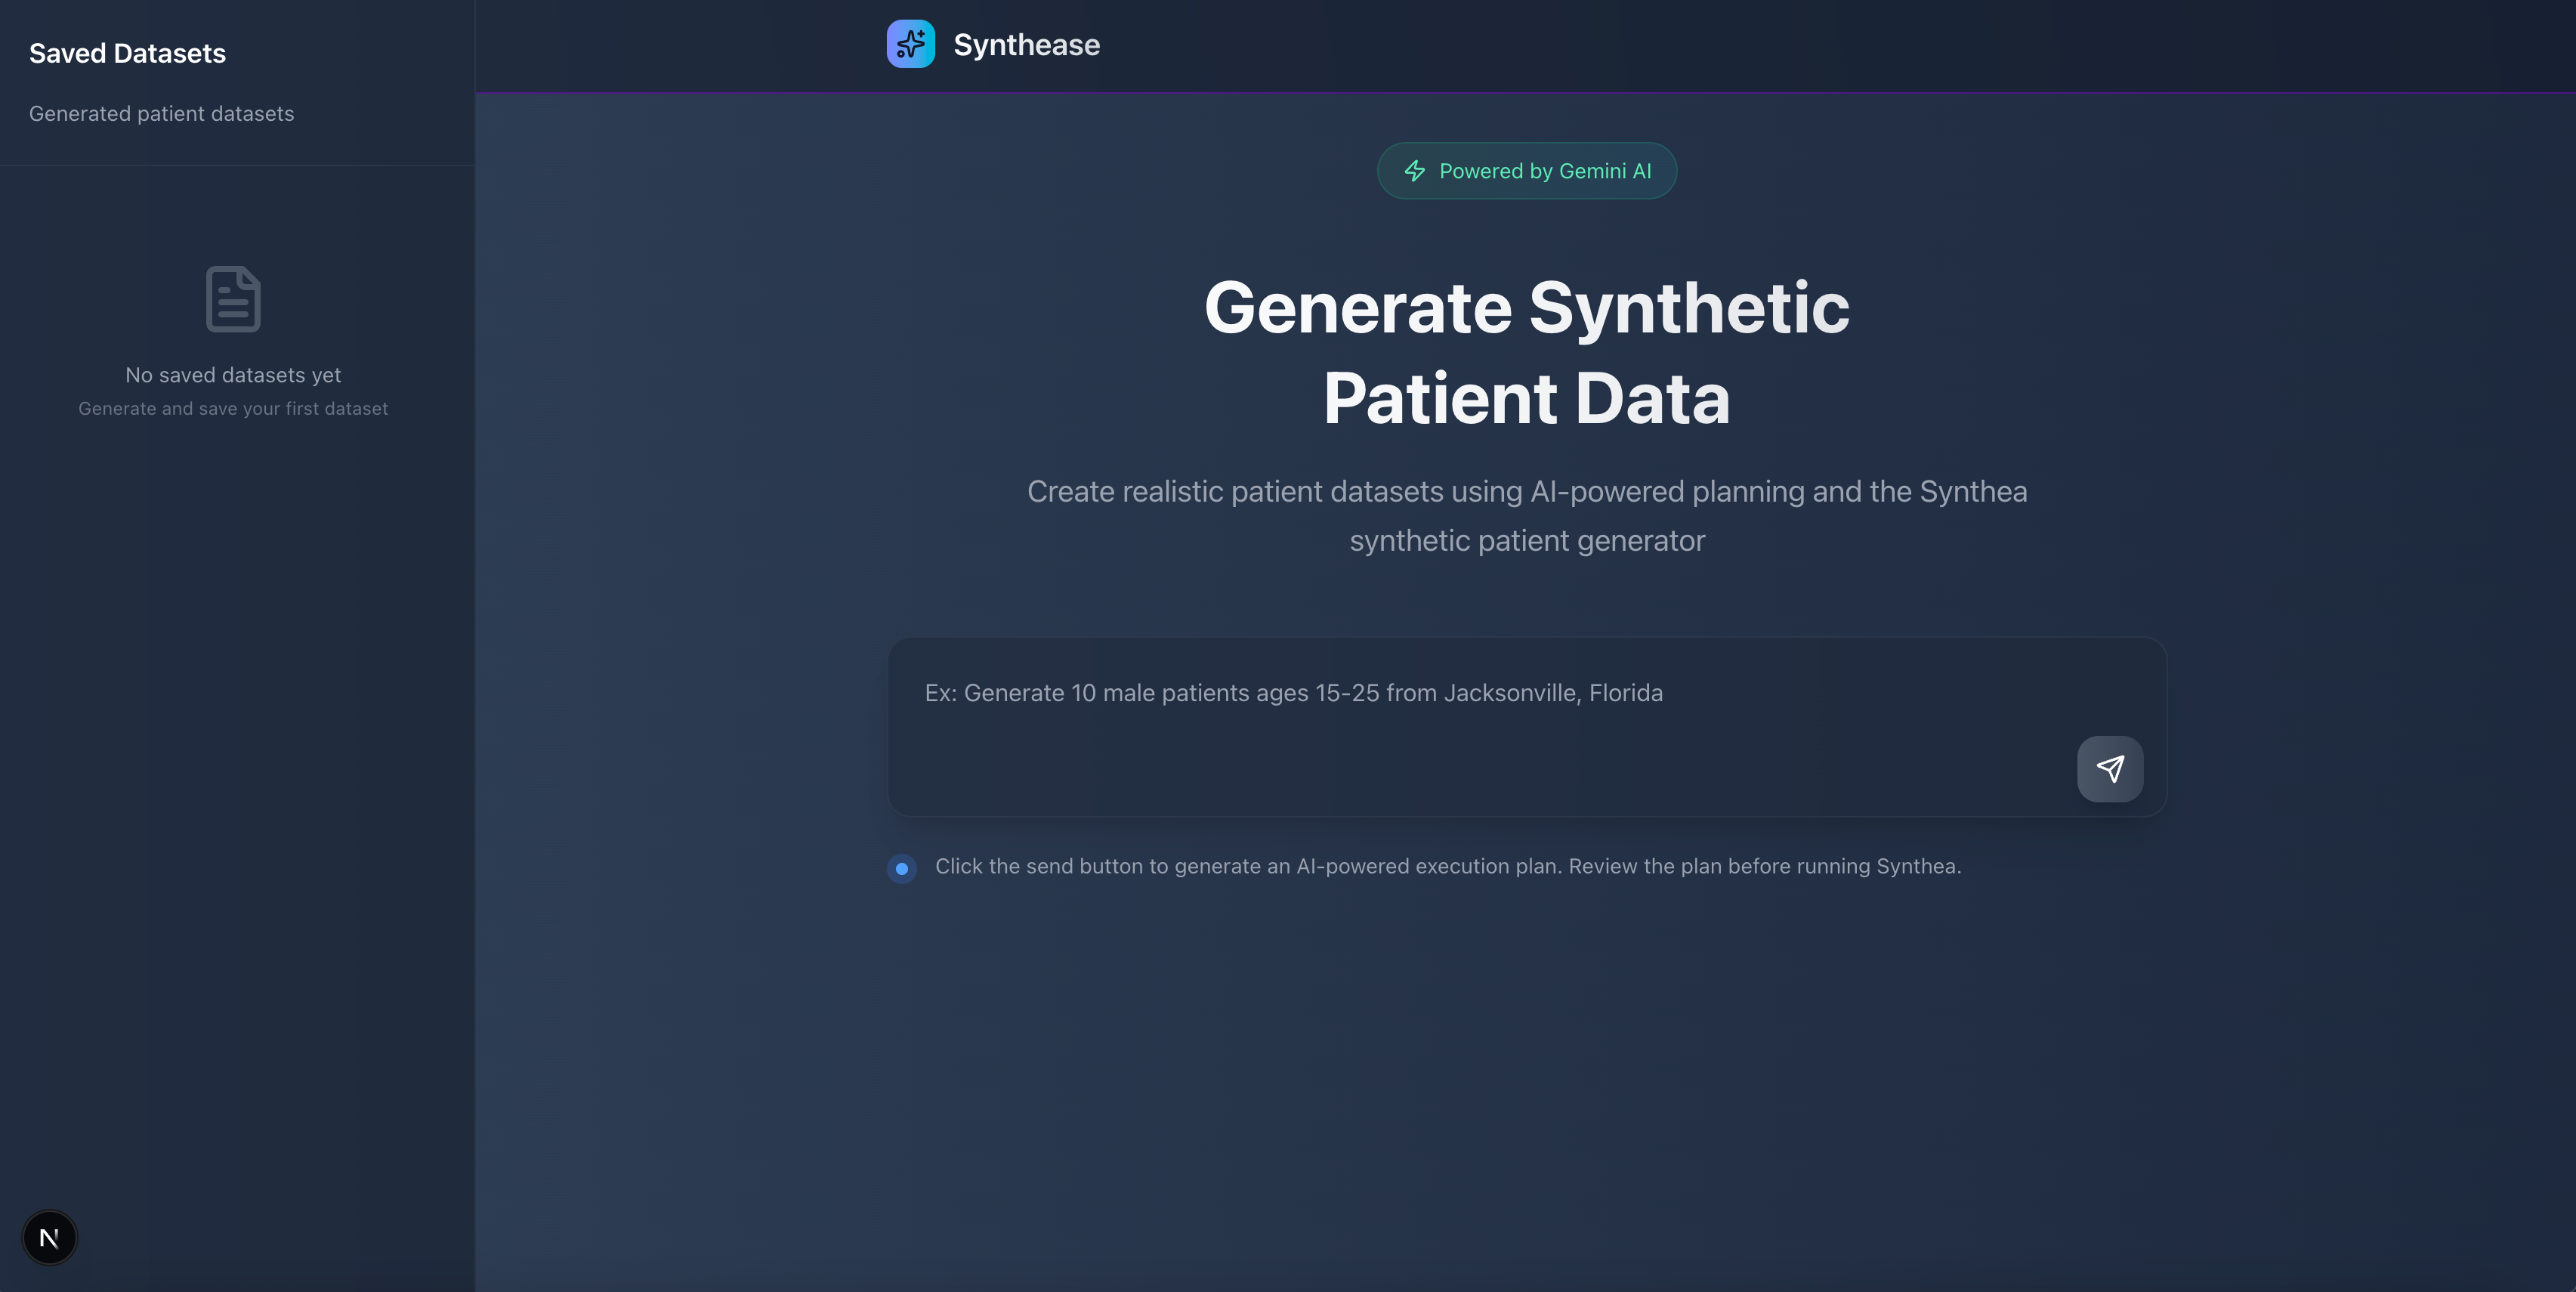Click the Generated patient datasets subtitle
This screenshot has height=1292, width=2576.
click(161, 114)
